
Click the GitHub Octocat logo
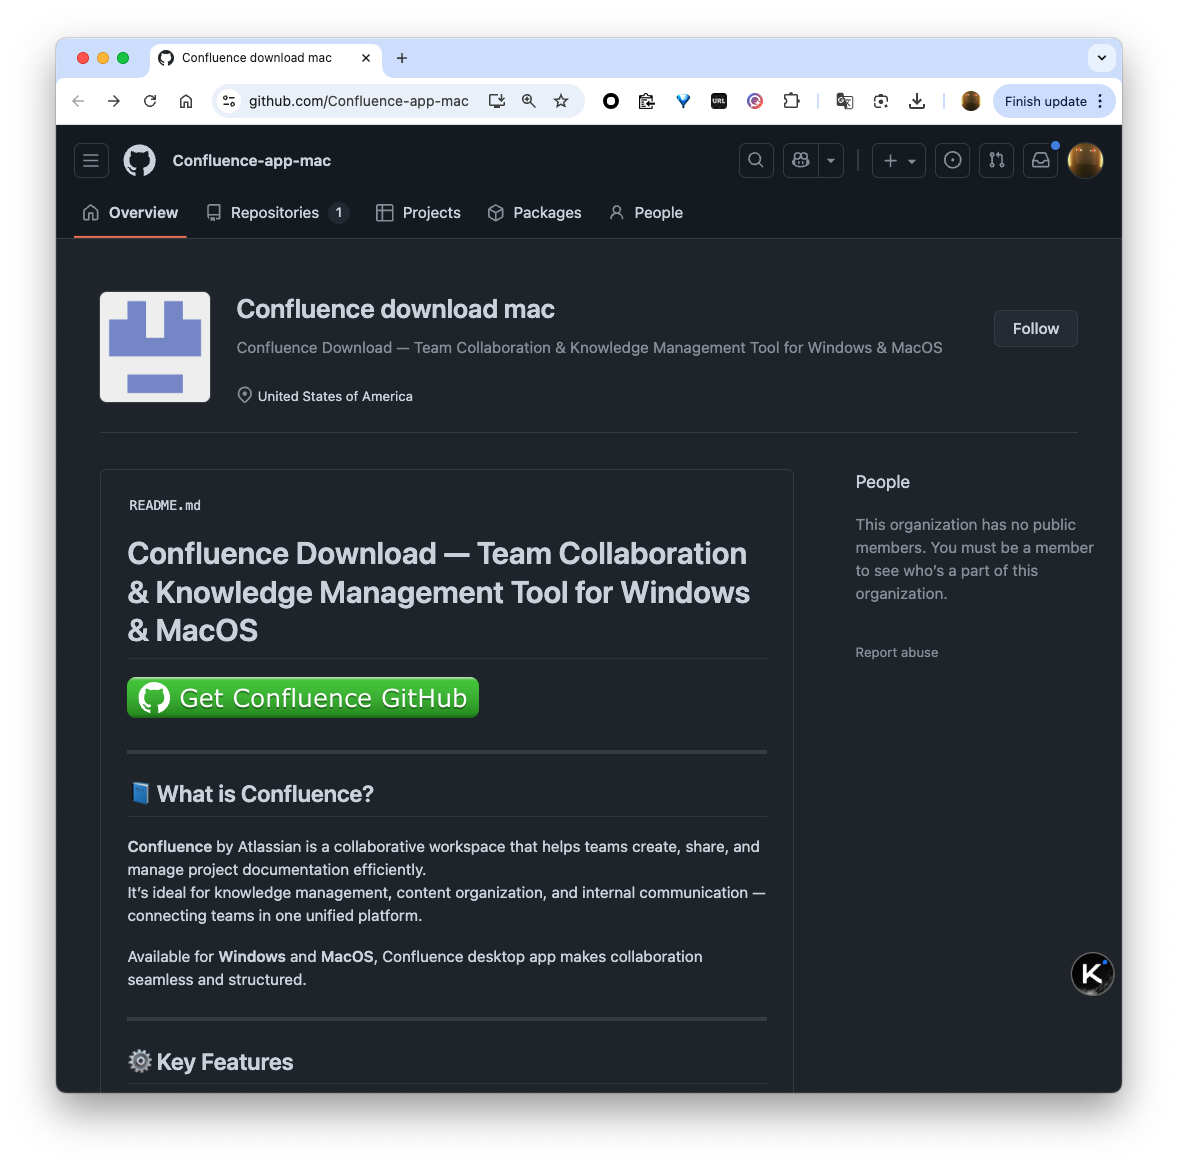tap(140, 160)
